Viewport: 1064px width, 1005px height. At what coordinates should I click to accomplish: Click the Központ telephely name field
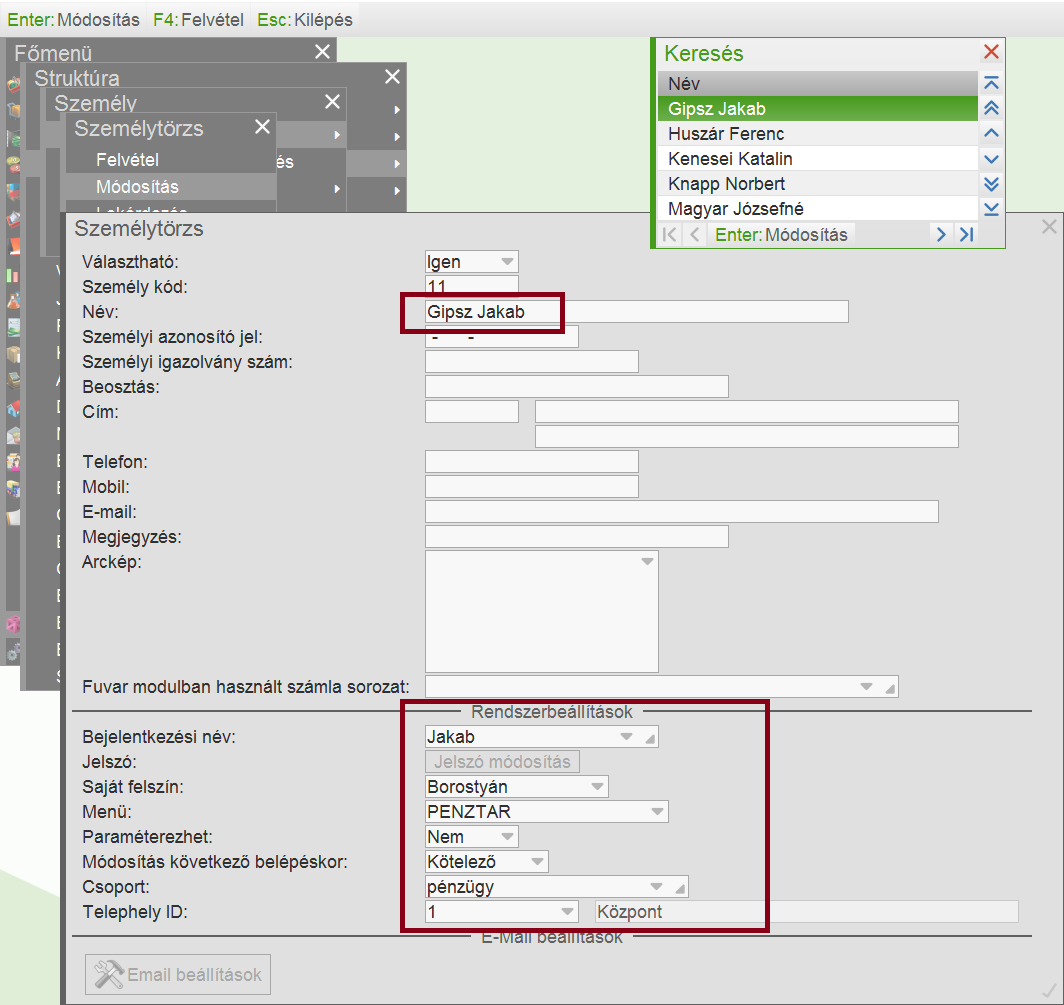[806, 912]
